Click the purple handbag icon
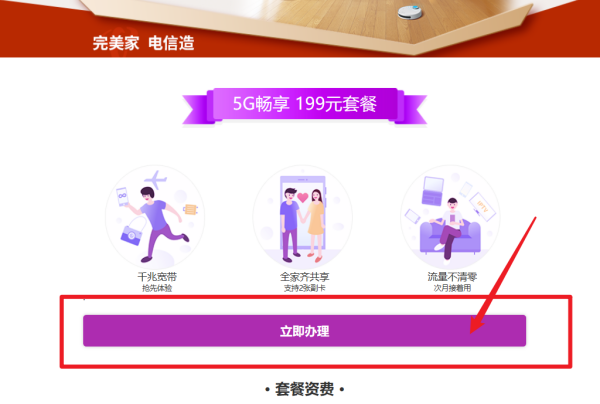The width and height of the screenshot is (600, 404). (x=132, y=232)
